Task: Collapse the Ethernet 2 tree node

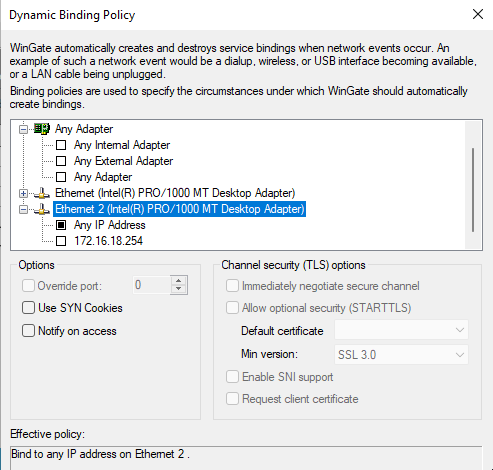Action: pyautogui.click(x=23, y=209)
